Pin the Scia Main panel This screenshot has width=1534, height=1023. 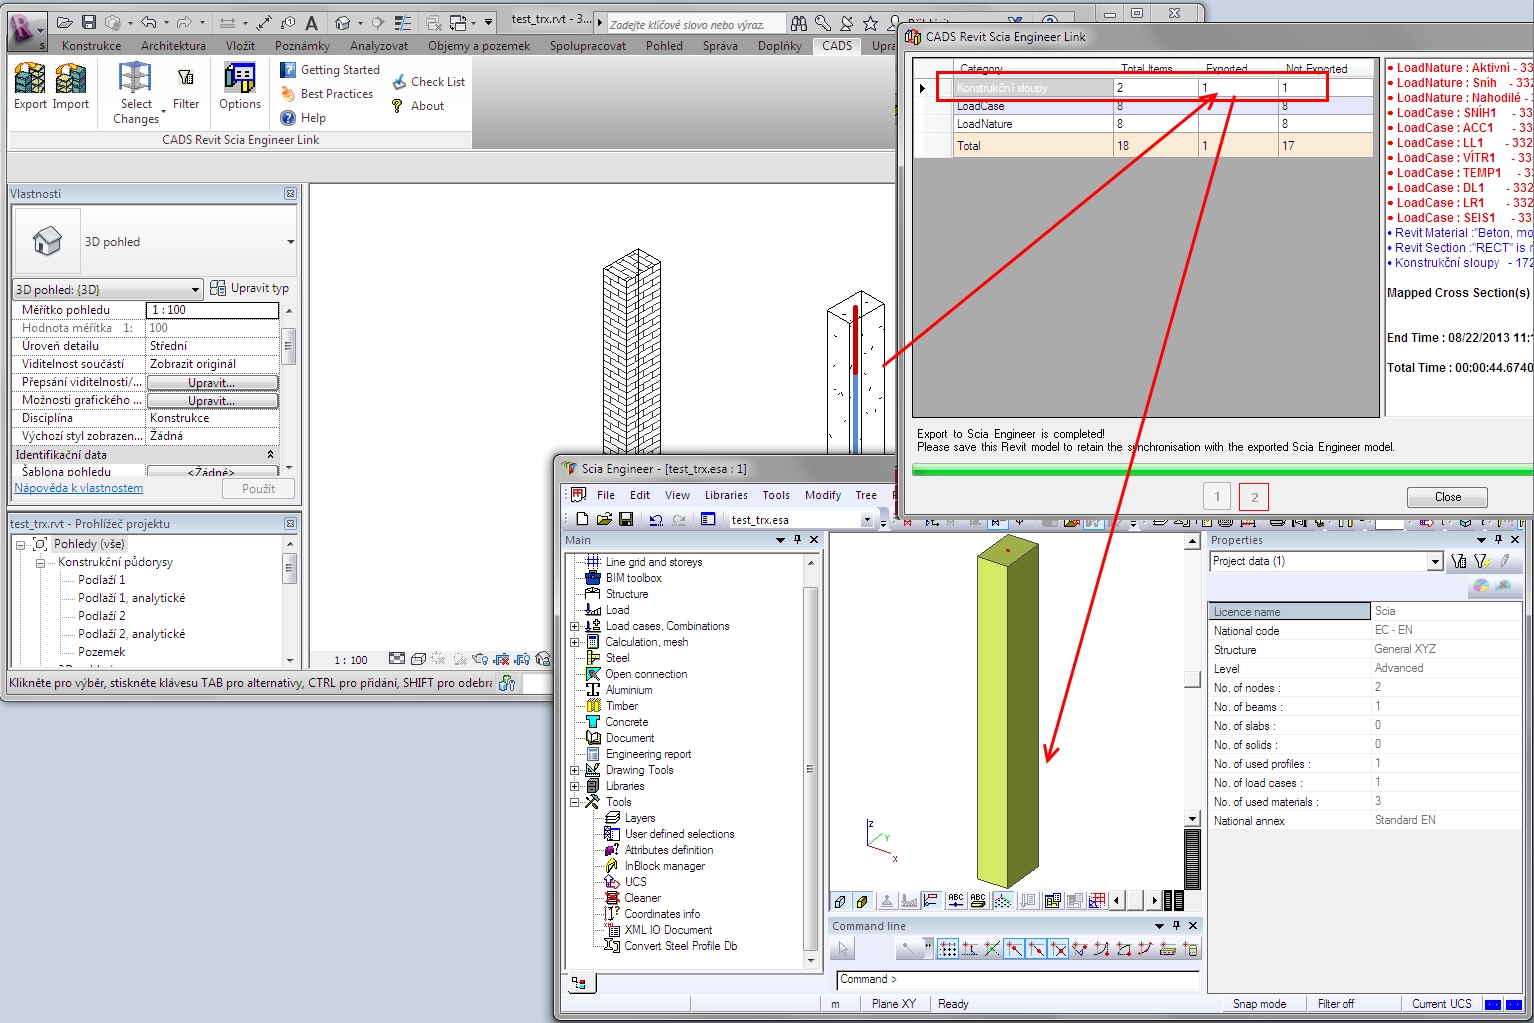pyautogui.click(x=797, y=540)
